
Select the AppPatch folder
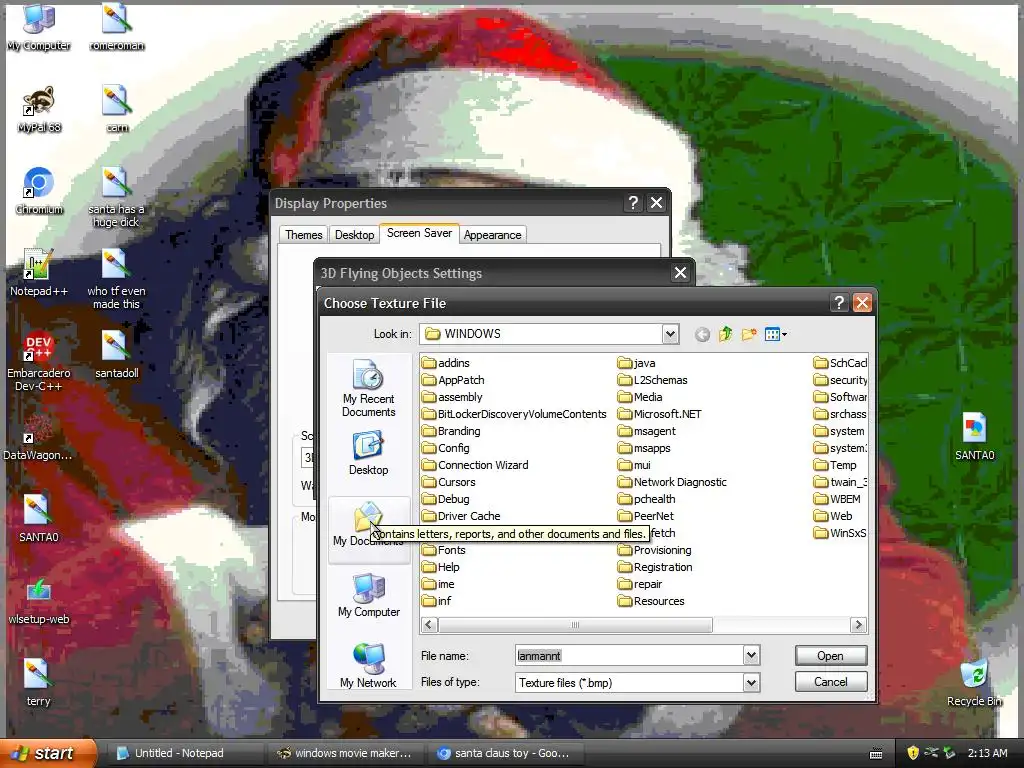[453, 380]
